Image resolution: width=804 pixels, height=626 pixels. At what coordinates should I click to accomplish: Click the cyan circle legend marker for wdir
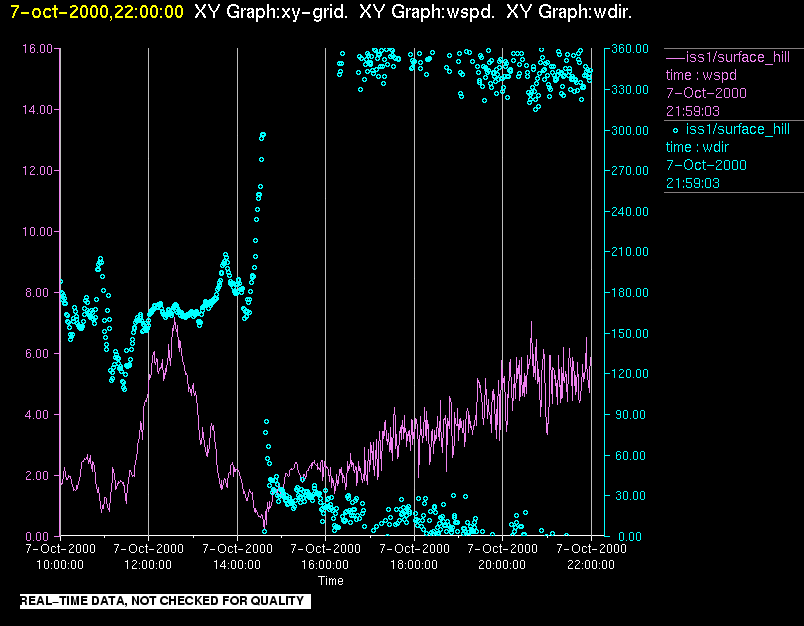click(675, 130)
